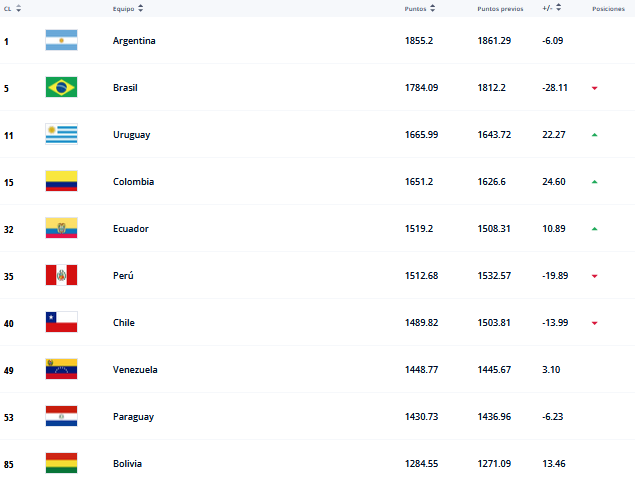
Task: Click the Bolivia flag icon
Action: tap(61, 464)
